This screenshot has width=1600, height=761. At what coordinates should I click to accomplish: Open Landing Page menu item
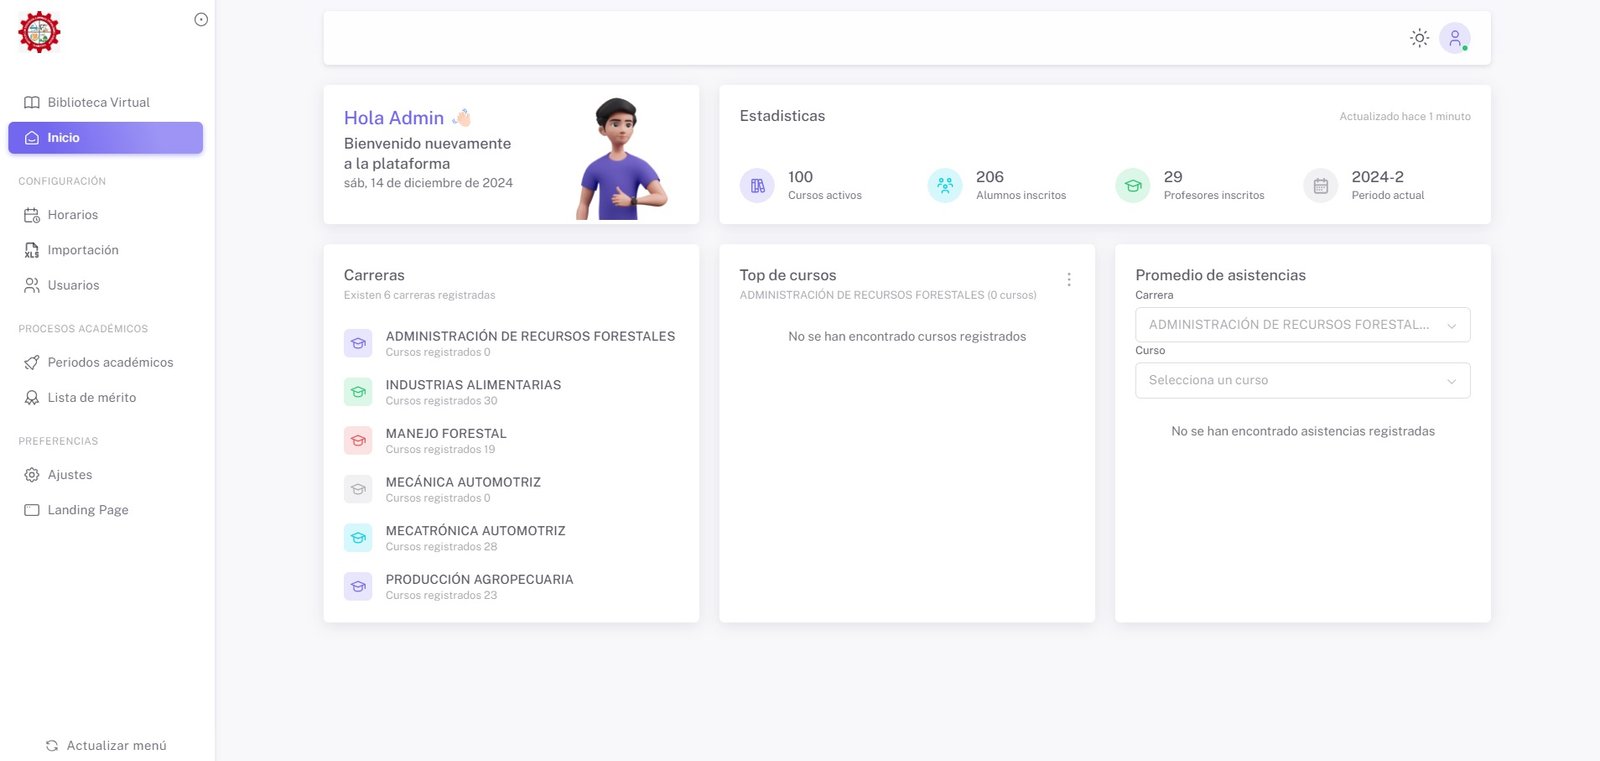(106, 510)
